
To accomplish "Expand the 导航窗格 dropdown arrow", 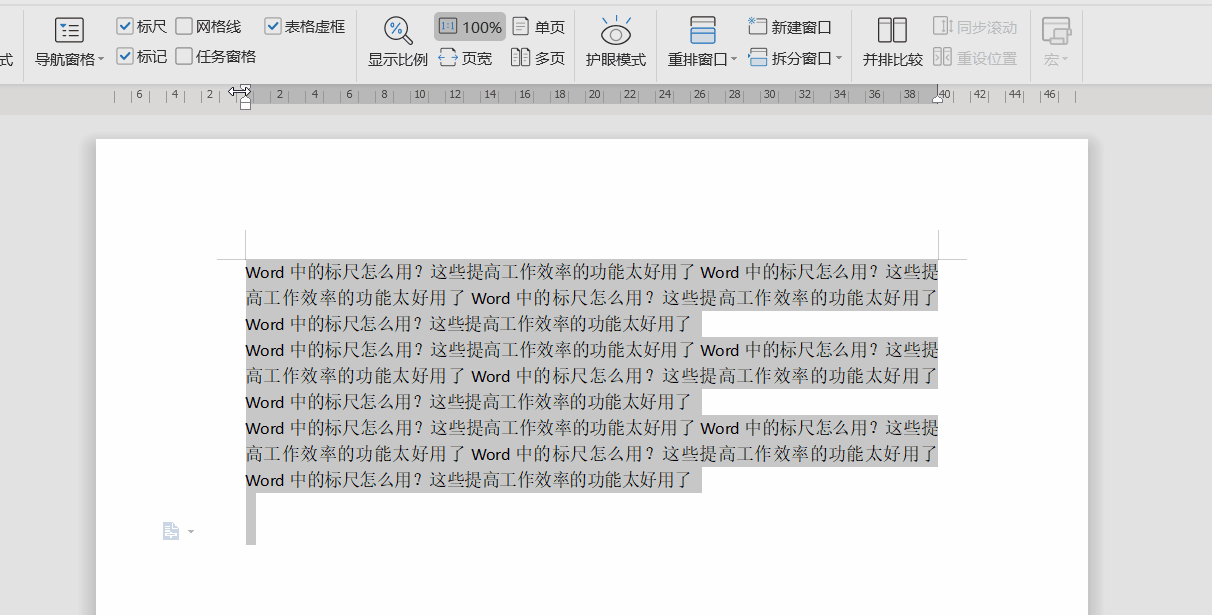I will [101, 60].
